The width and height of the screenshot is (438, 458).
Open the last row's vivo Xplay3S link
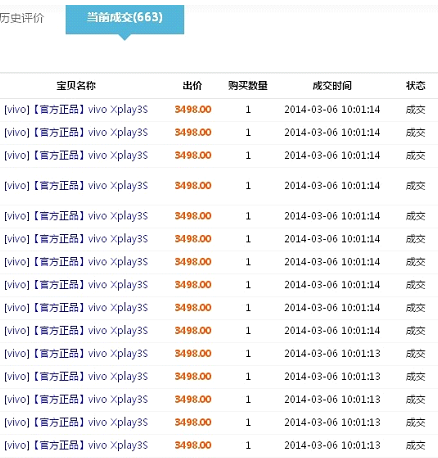tap(76, 445)
